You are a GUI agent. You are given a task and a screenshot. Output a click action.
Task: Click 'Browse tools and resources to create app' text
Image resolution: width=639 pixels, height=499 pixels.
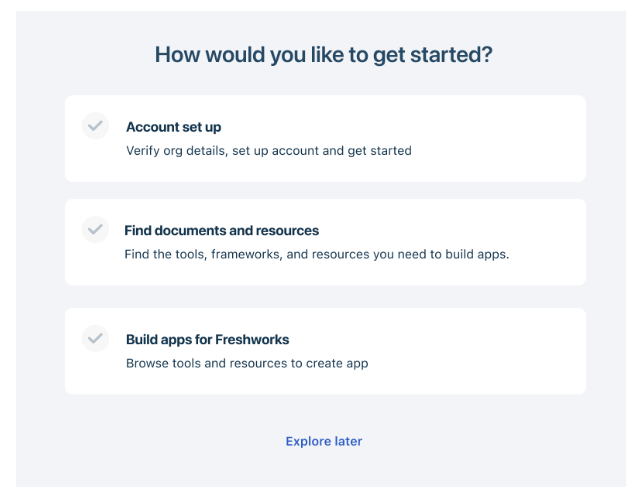(247, 363)
